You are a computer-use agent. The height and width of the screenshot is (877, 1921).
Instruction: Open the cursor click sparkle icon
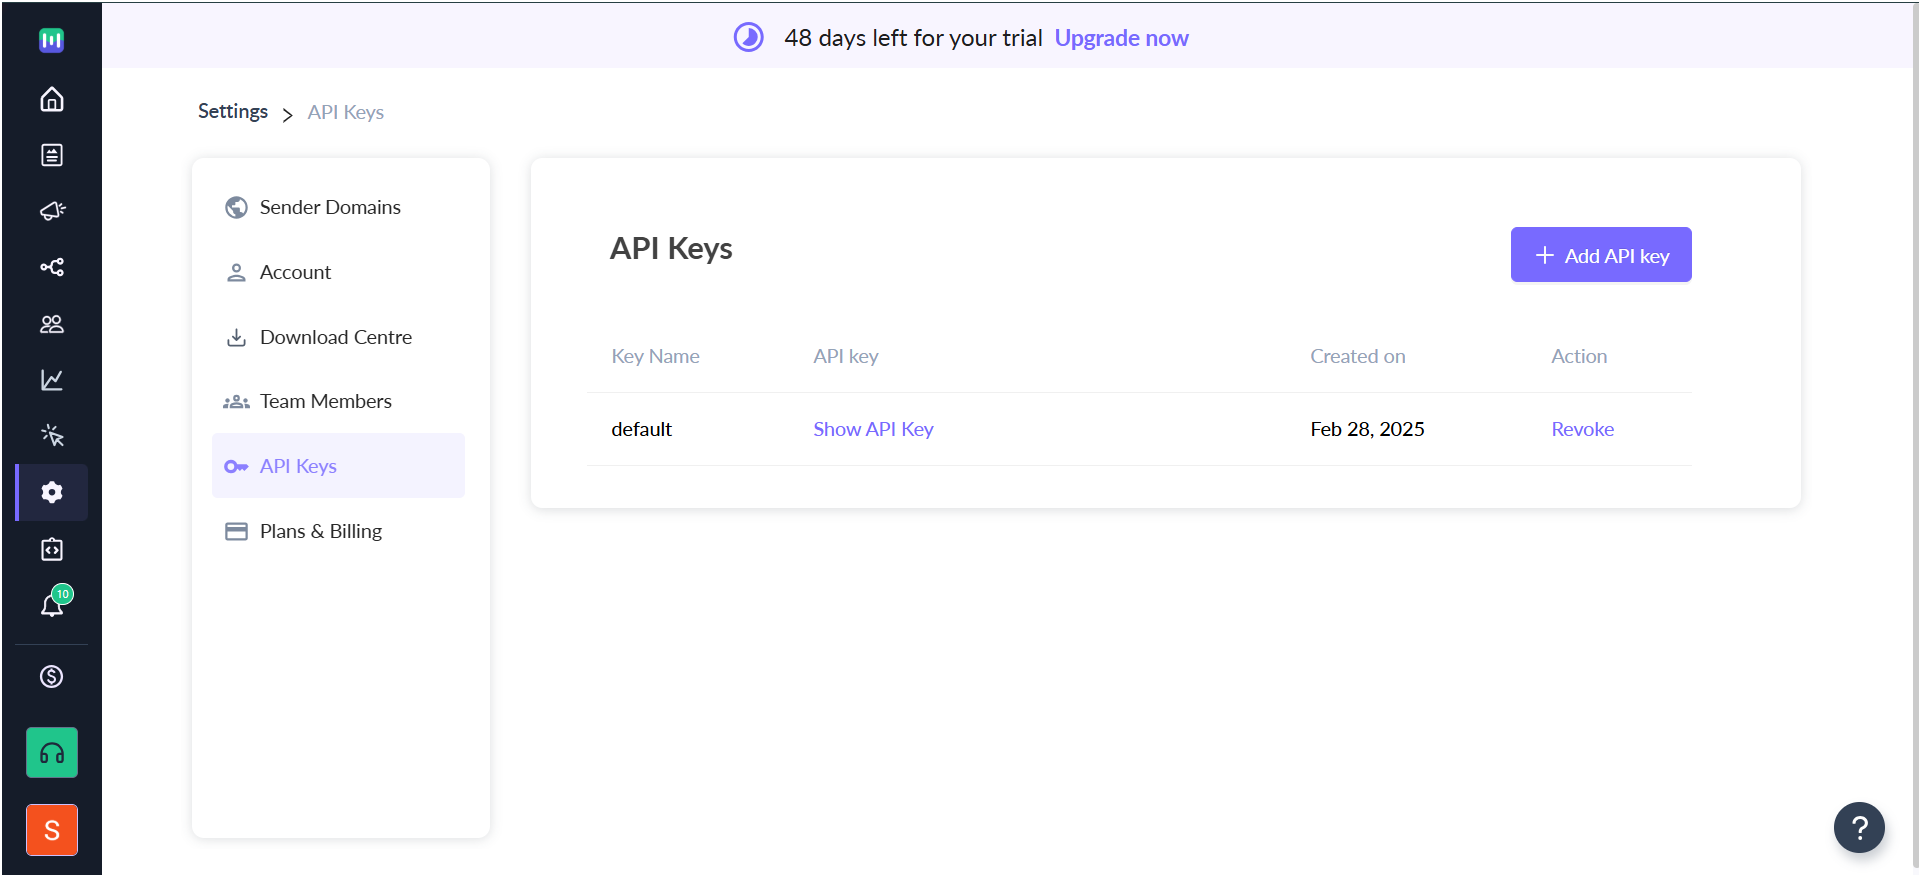pos(52,436)
